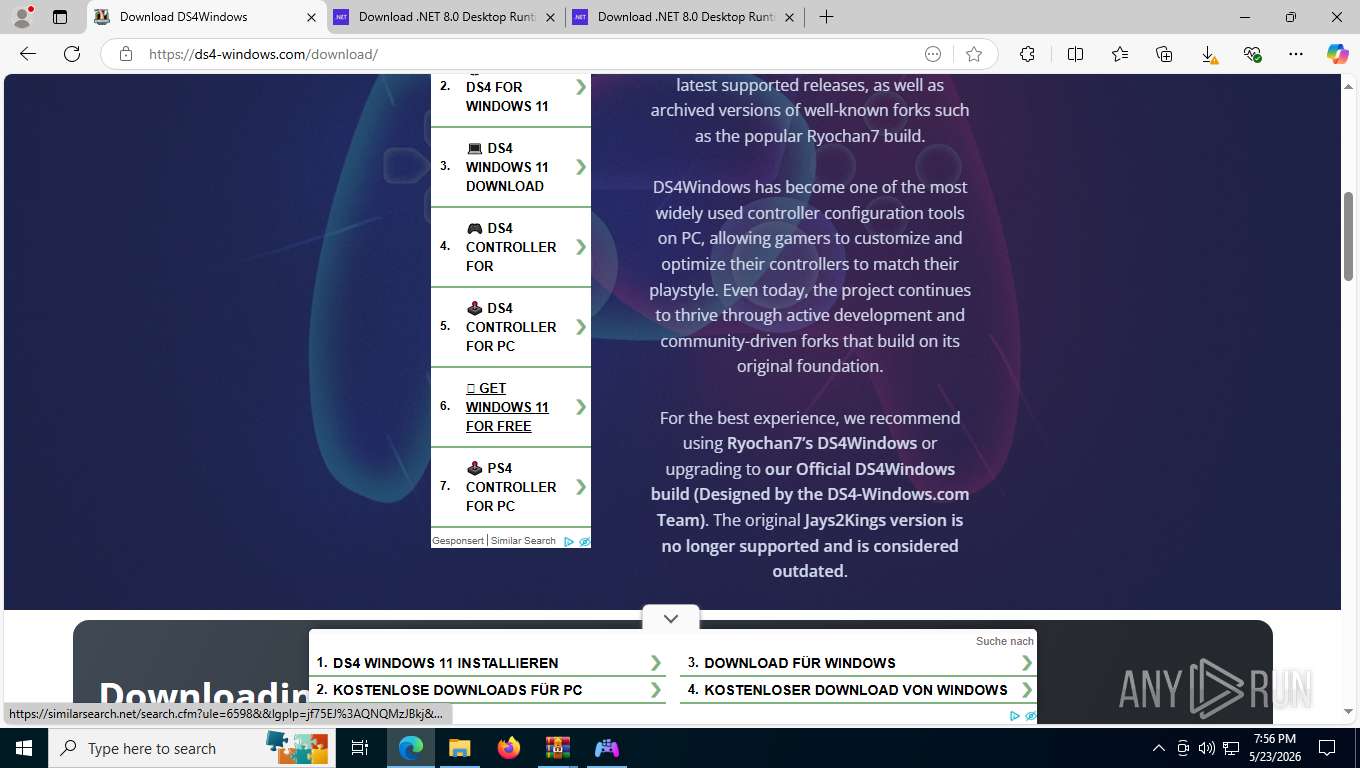The width and height of the screenshot is (1360, 768).
Task: Click arrow beside DS4 WINDOWS 11 INSTALLIEREN
Action: coord(656,663)
